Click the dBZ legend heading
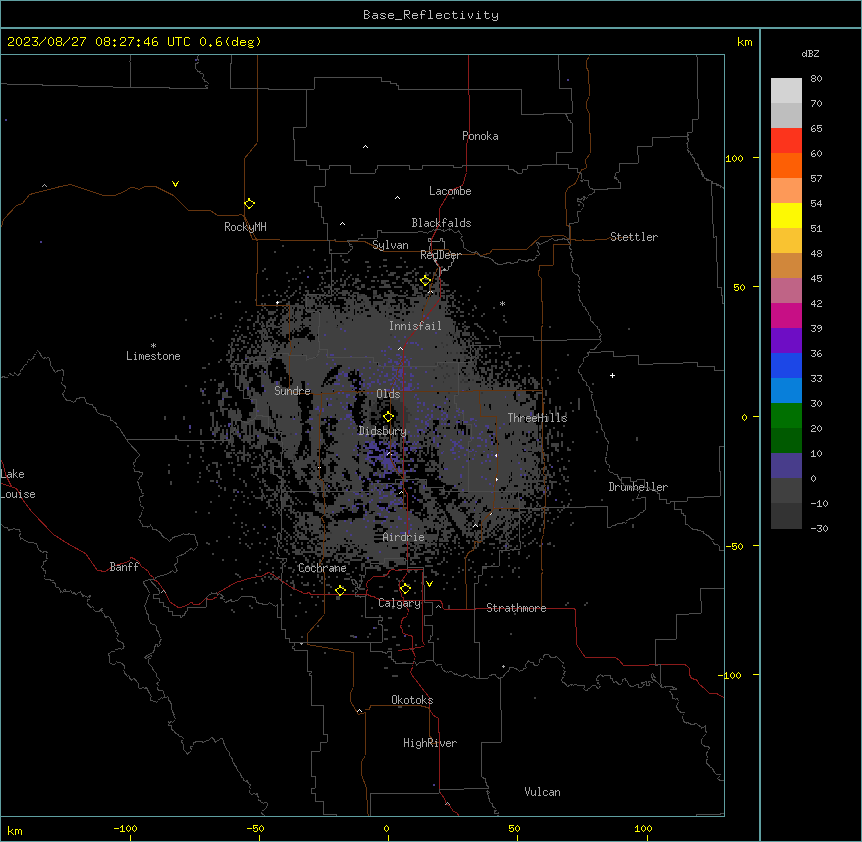862x842 pixels. [x=810, y=53]
